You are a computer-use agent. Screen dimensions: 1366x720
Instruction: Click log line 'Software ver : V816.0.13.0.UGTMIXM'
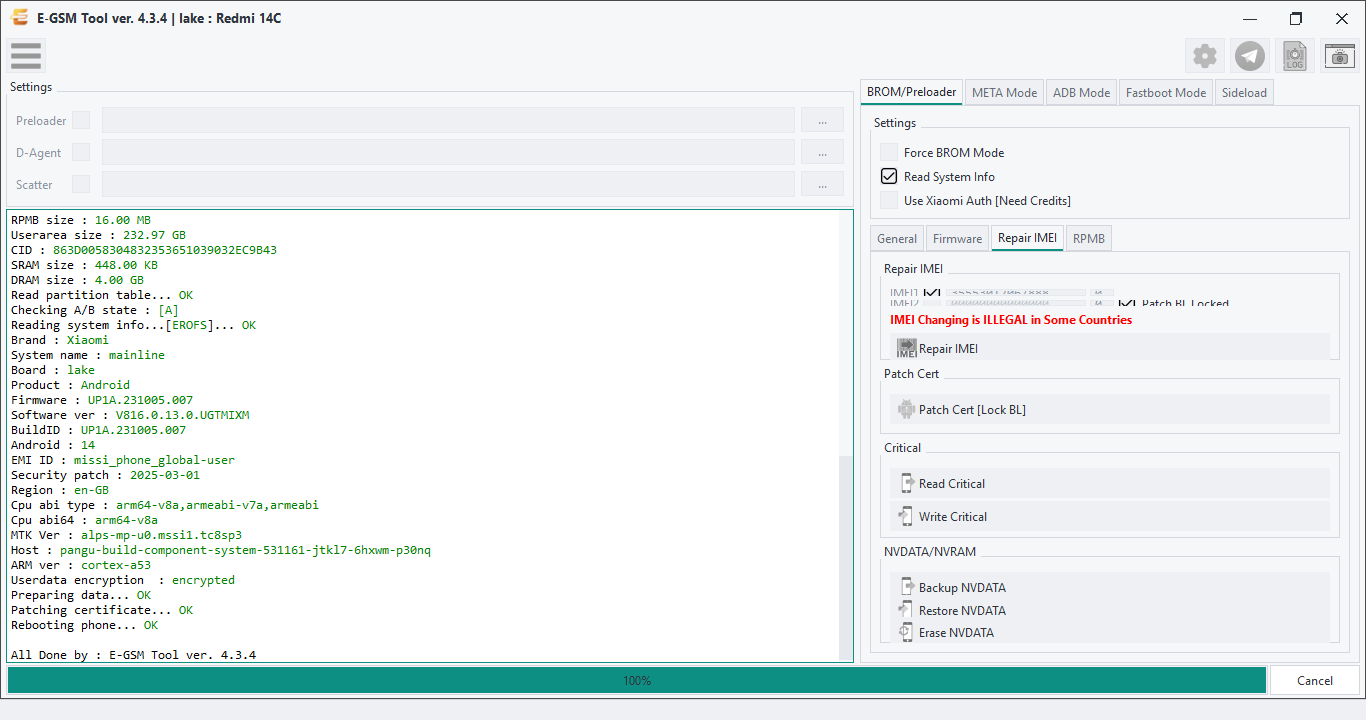click(130, 415)
